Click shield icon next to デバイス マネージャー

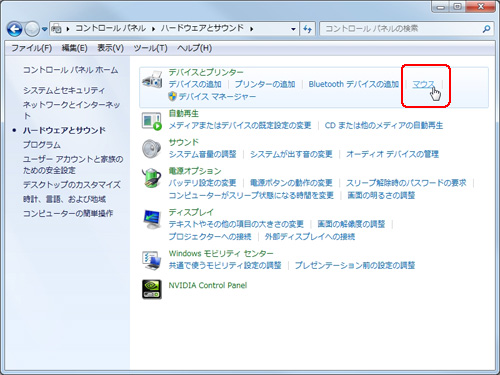point(172,97)
